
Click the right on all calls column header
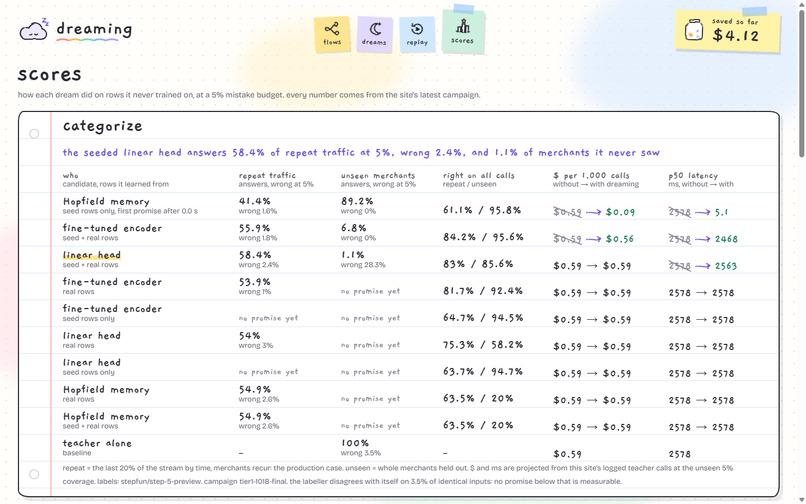[479, 179]
